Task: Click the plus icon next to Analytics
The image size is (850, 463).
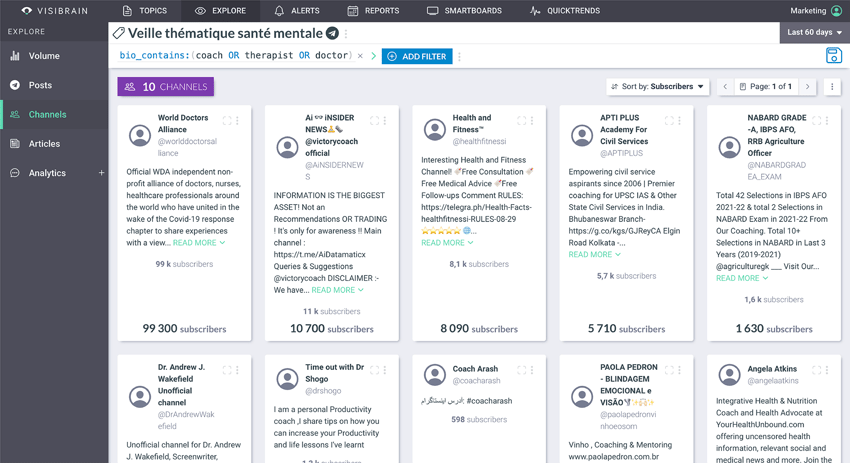Action: [x=101, y=173]
